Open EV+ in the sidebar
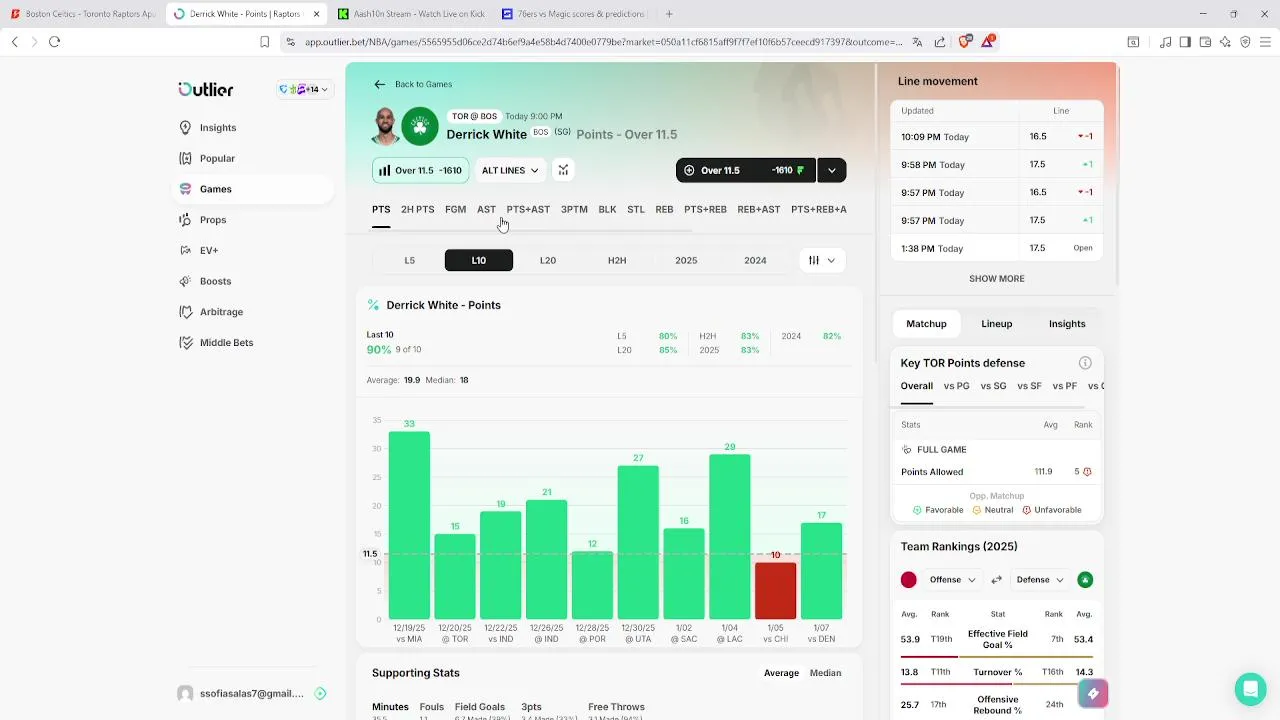Screen dimensions: 1280x720 click(x=208, y=250)
